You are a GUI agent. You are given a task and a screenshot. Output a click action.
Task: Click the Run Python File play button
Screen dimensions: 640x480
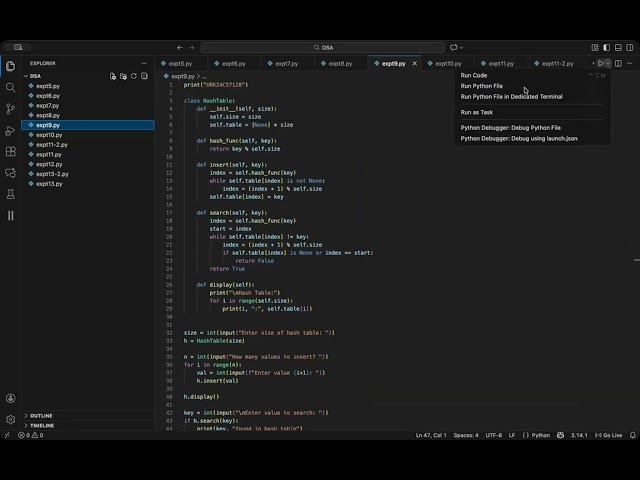tap(600, 63)
